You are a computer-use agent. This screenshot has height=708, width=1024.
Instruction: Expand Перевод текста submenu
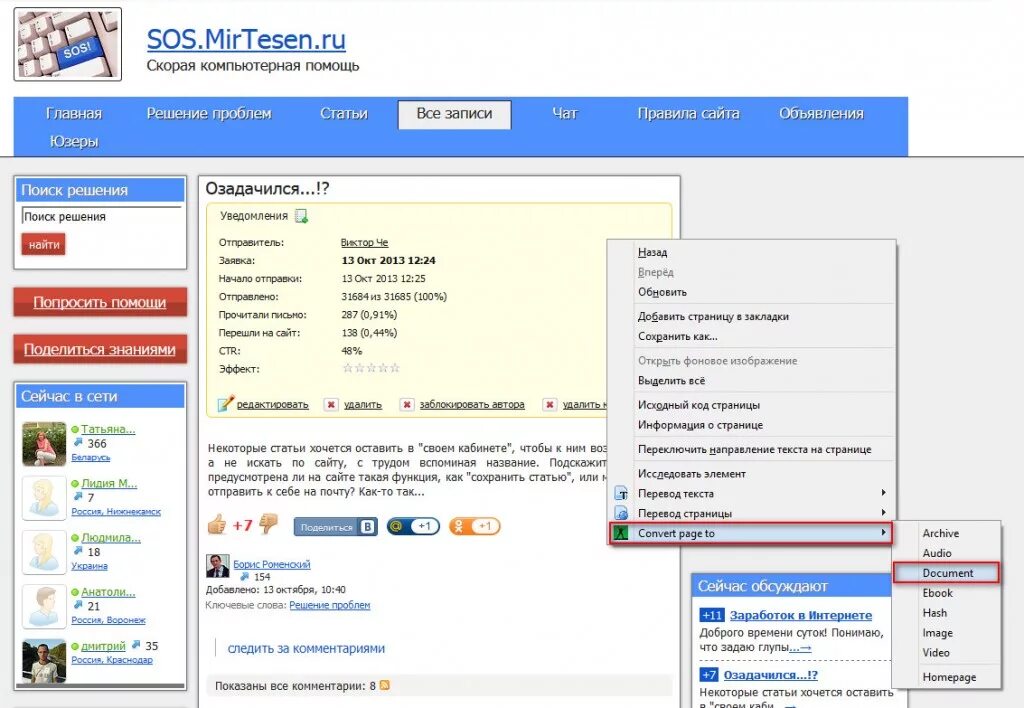point(751,493)
